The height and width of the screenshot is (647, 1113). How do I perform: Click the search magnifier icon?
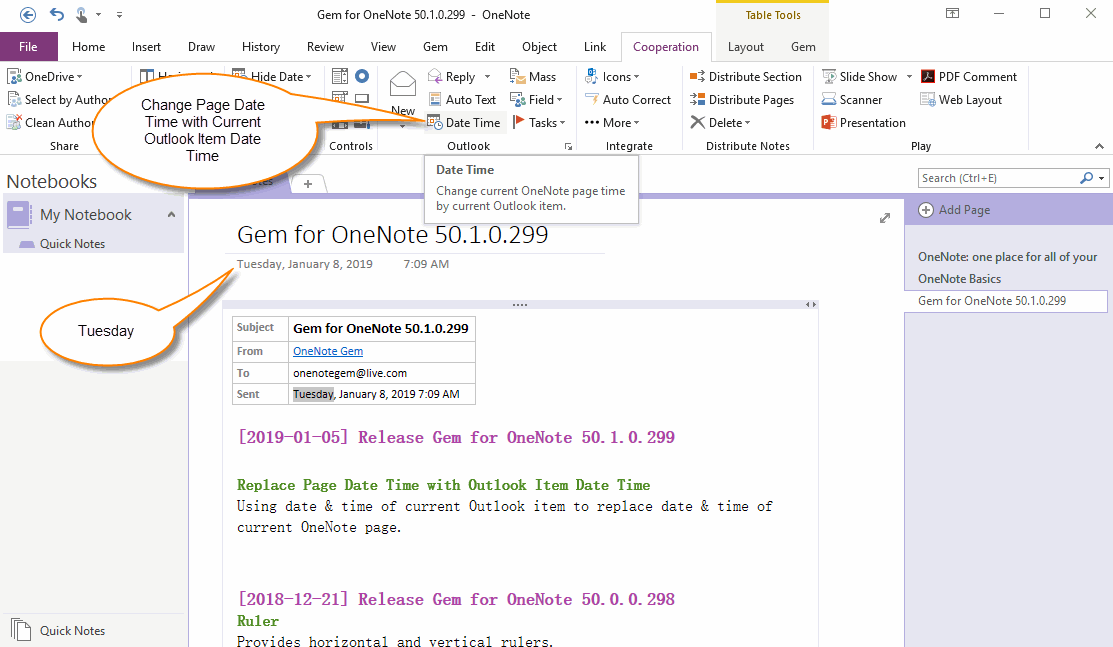(1086, 178)
